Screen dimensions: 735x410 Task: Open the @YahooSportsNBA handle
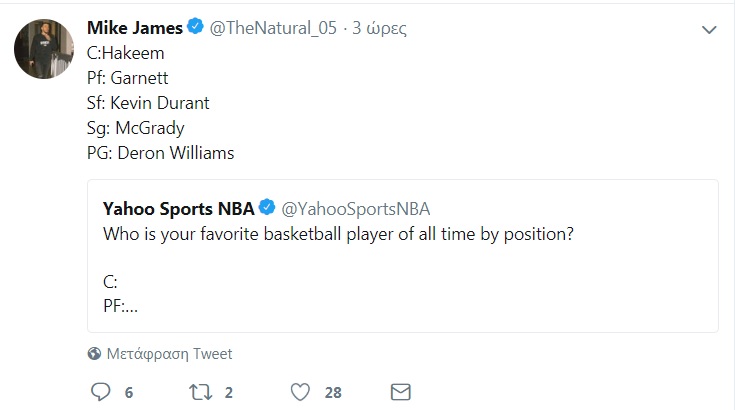point(357,208)
